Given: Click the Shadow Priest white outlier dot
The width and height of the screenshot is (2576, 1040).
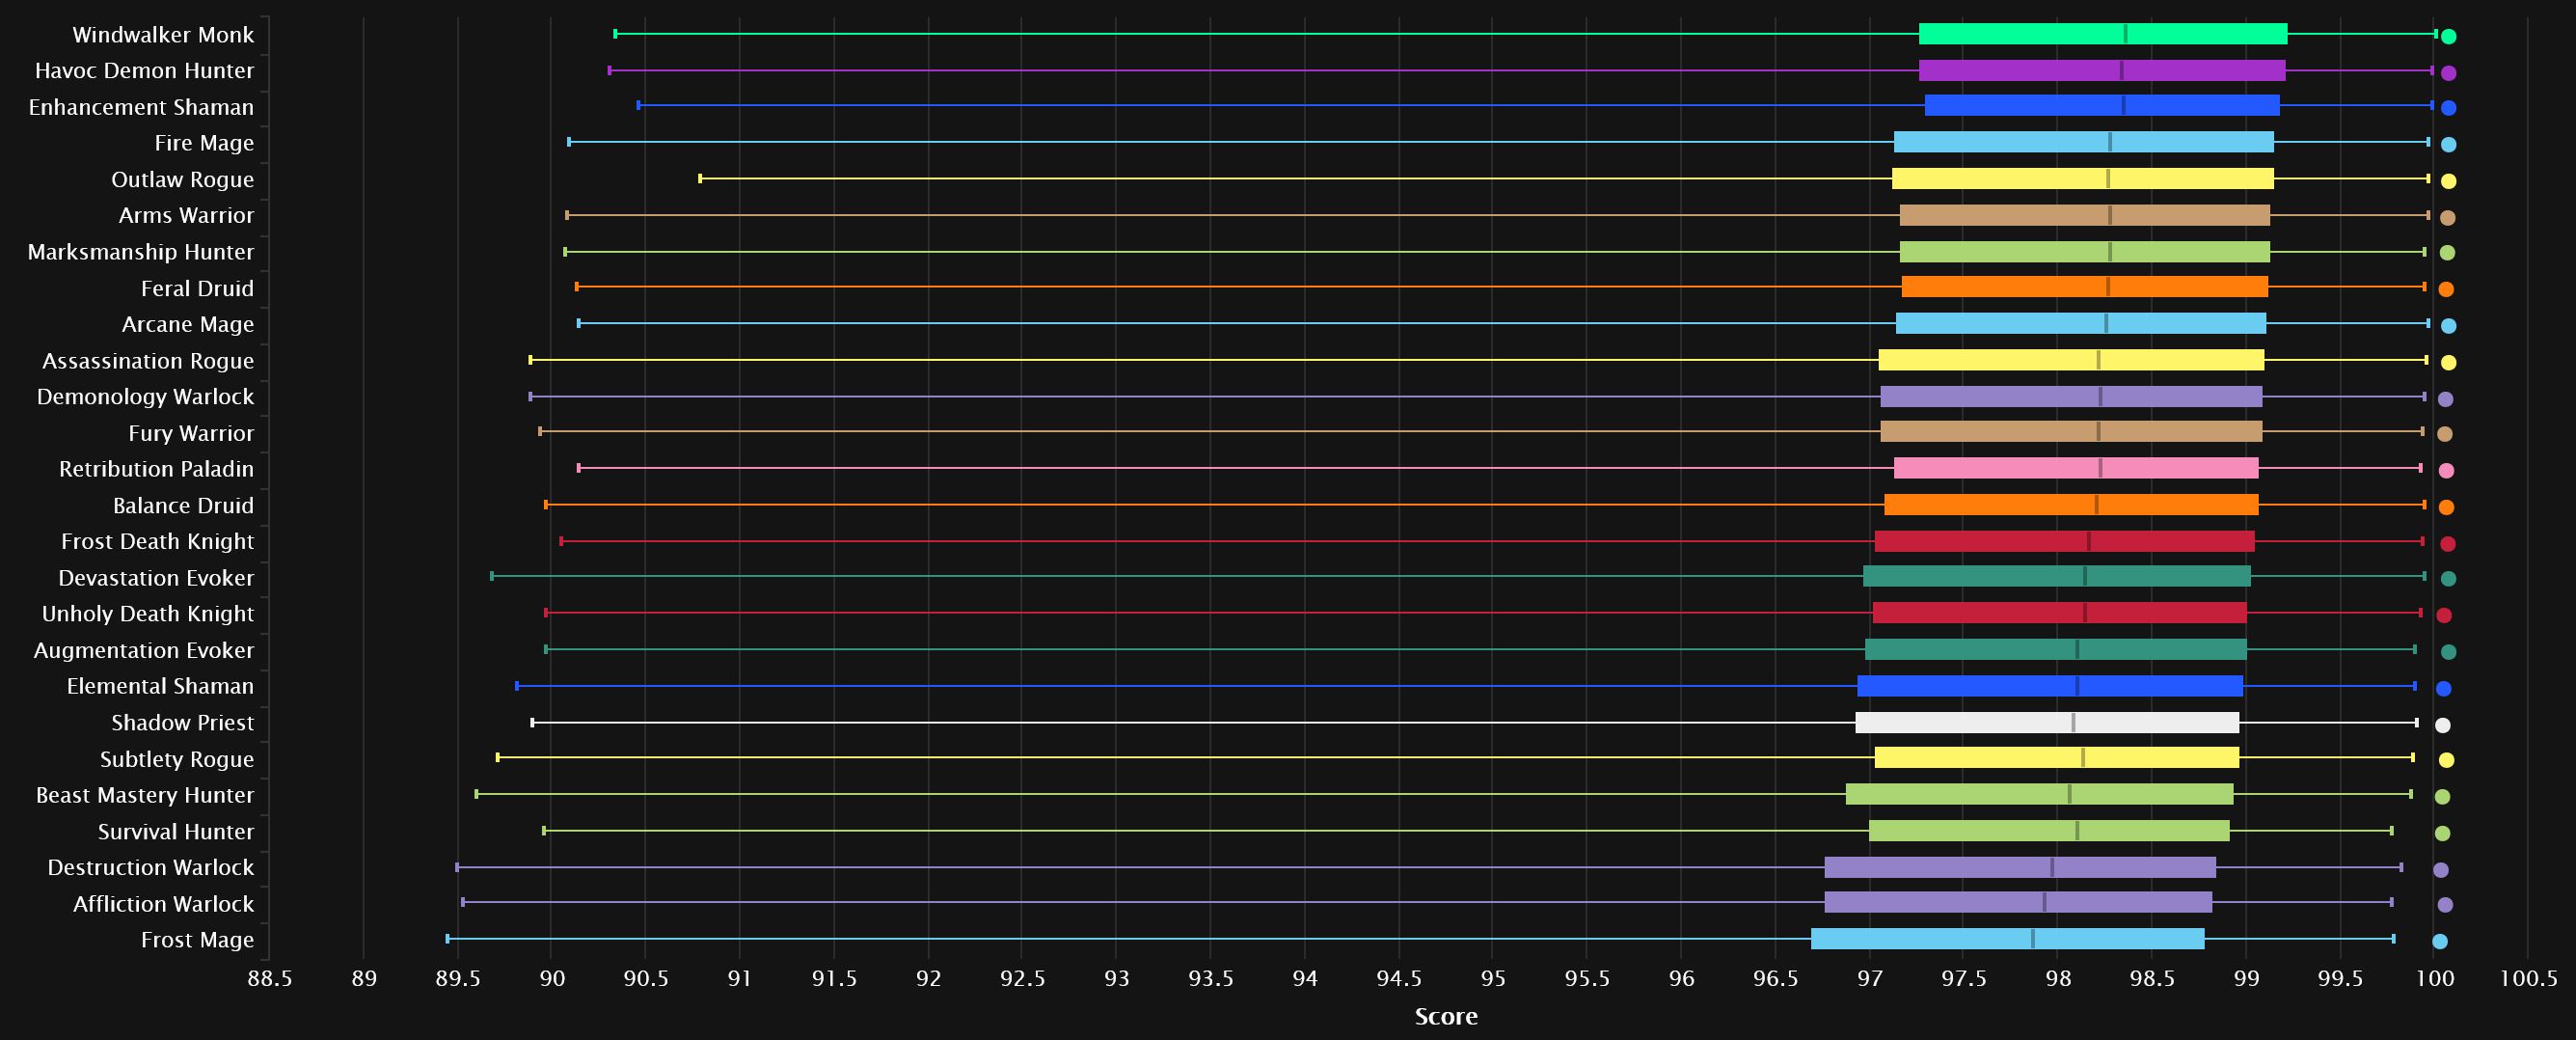Looking at the screenshot, I should (2443, 726).
